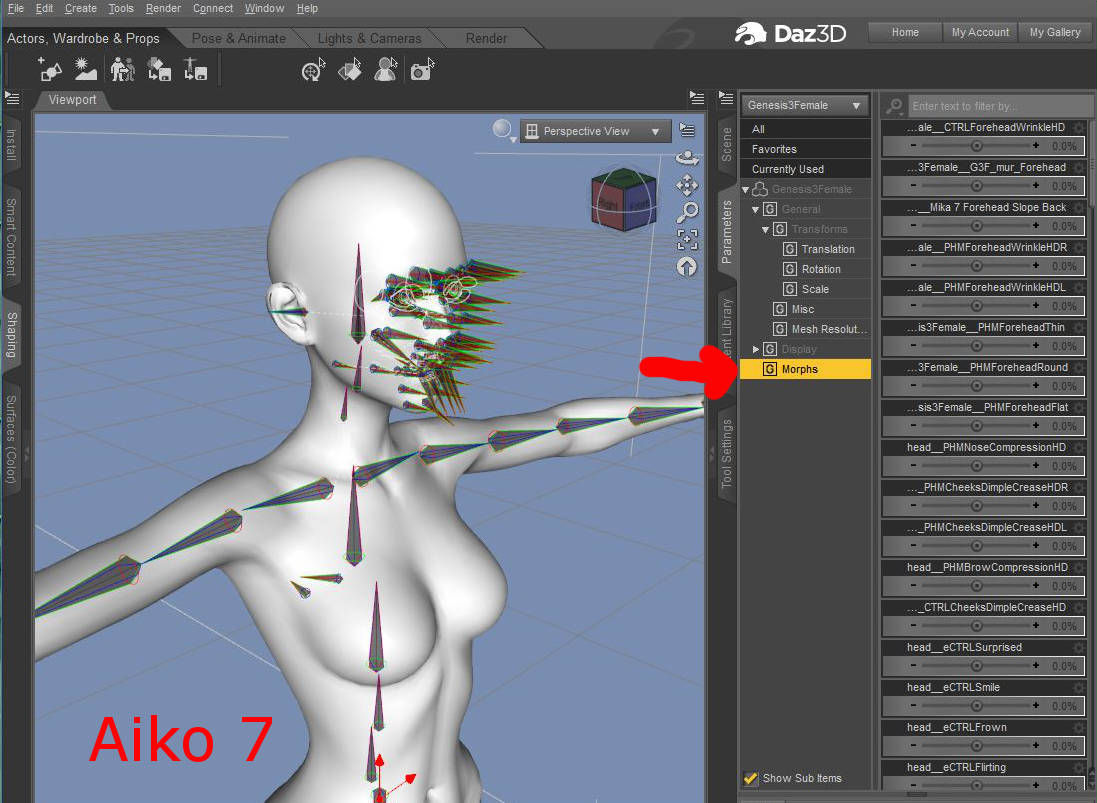Toggle the Show Sub Items checkbox

click(751, 779)
